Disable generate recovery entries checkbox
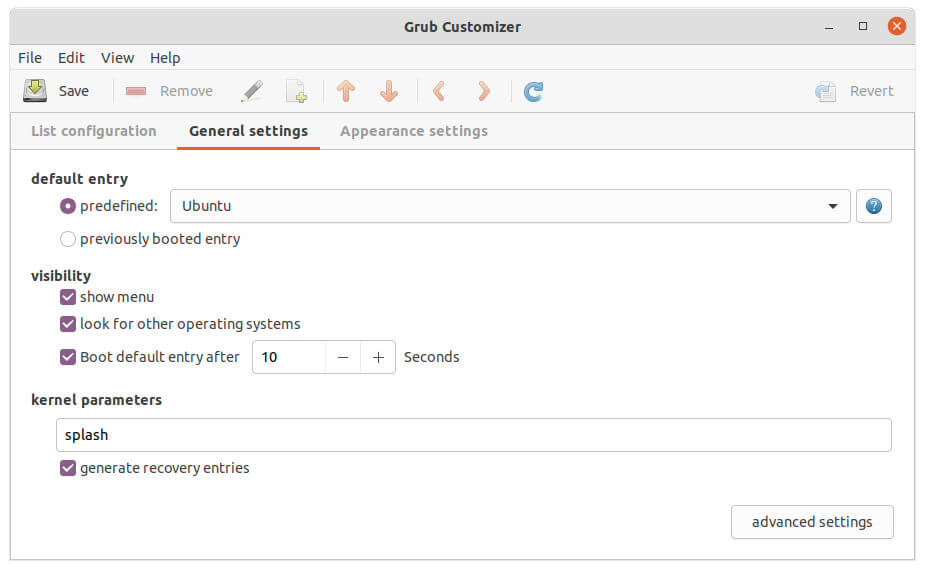Viewport: 925px width, 570px height. 68,468
